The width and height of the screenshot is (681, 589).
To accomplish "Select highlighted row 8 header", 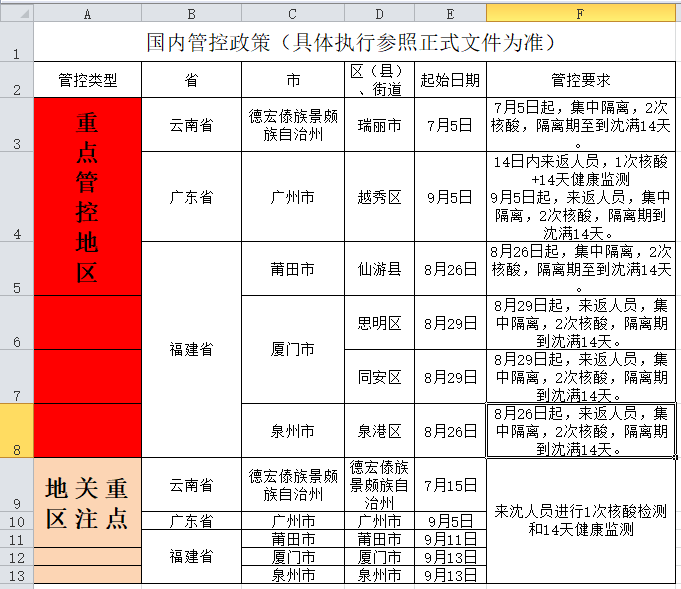I will click(x=17, y=430).
